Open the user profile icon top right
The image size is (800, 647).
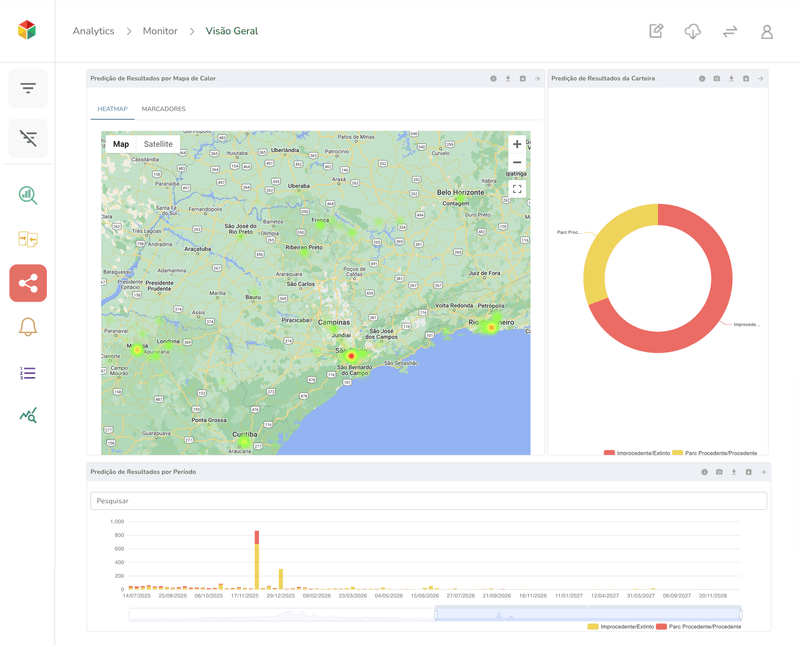[766, 31]
